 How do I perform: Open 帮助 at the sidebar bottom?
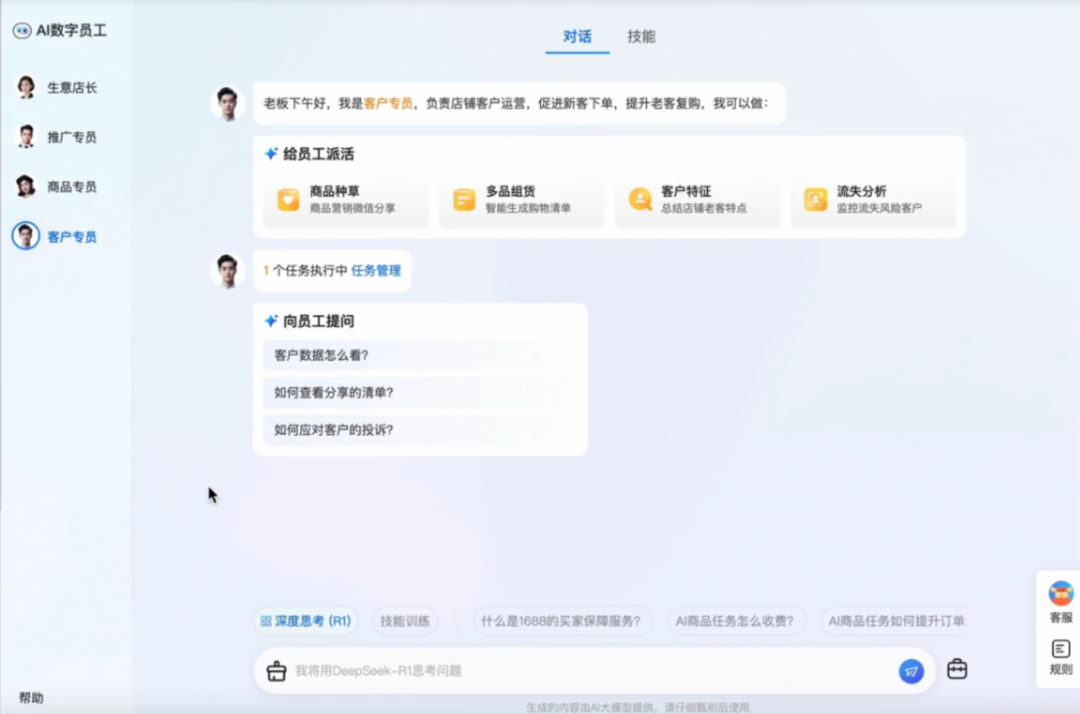[x=31, y=698]
